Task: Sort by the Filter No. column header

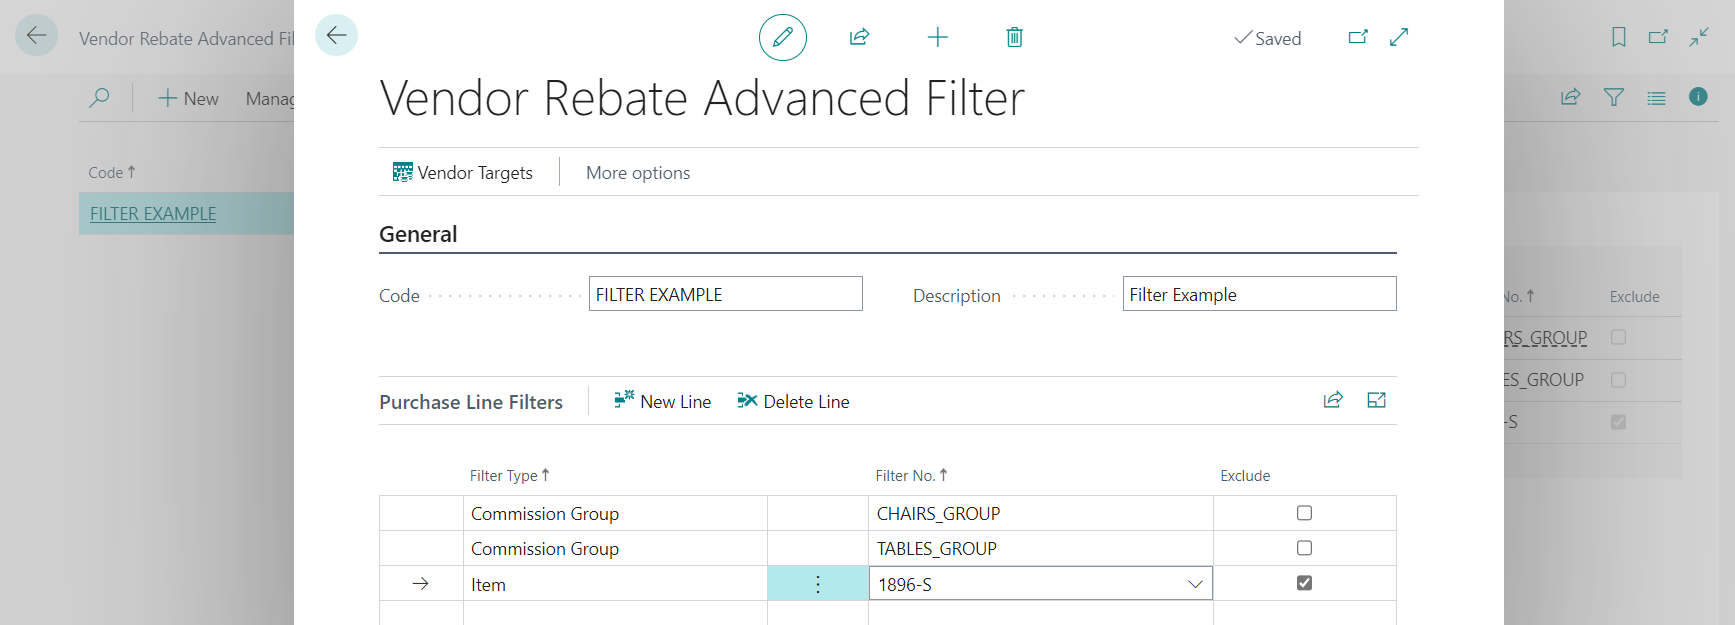Action: [911, 476]
